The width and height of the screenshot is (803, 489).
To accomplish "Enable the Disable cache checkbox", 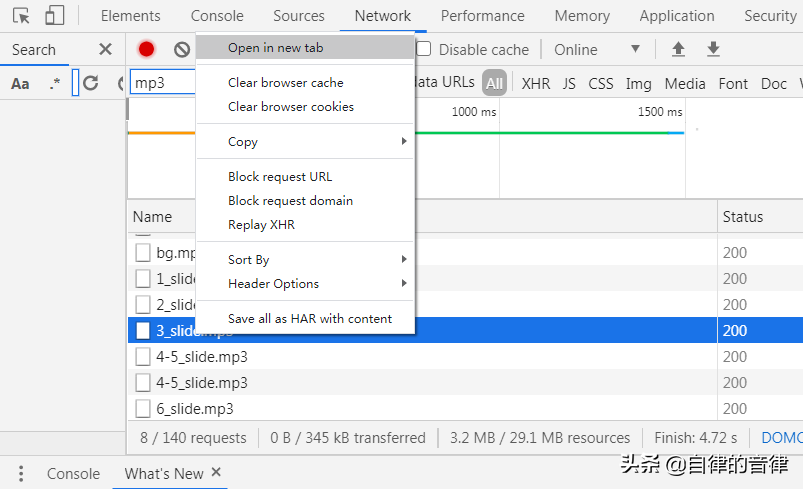I will tap(424, 49).
